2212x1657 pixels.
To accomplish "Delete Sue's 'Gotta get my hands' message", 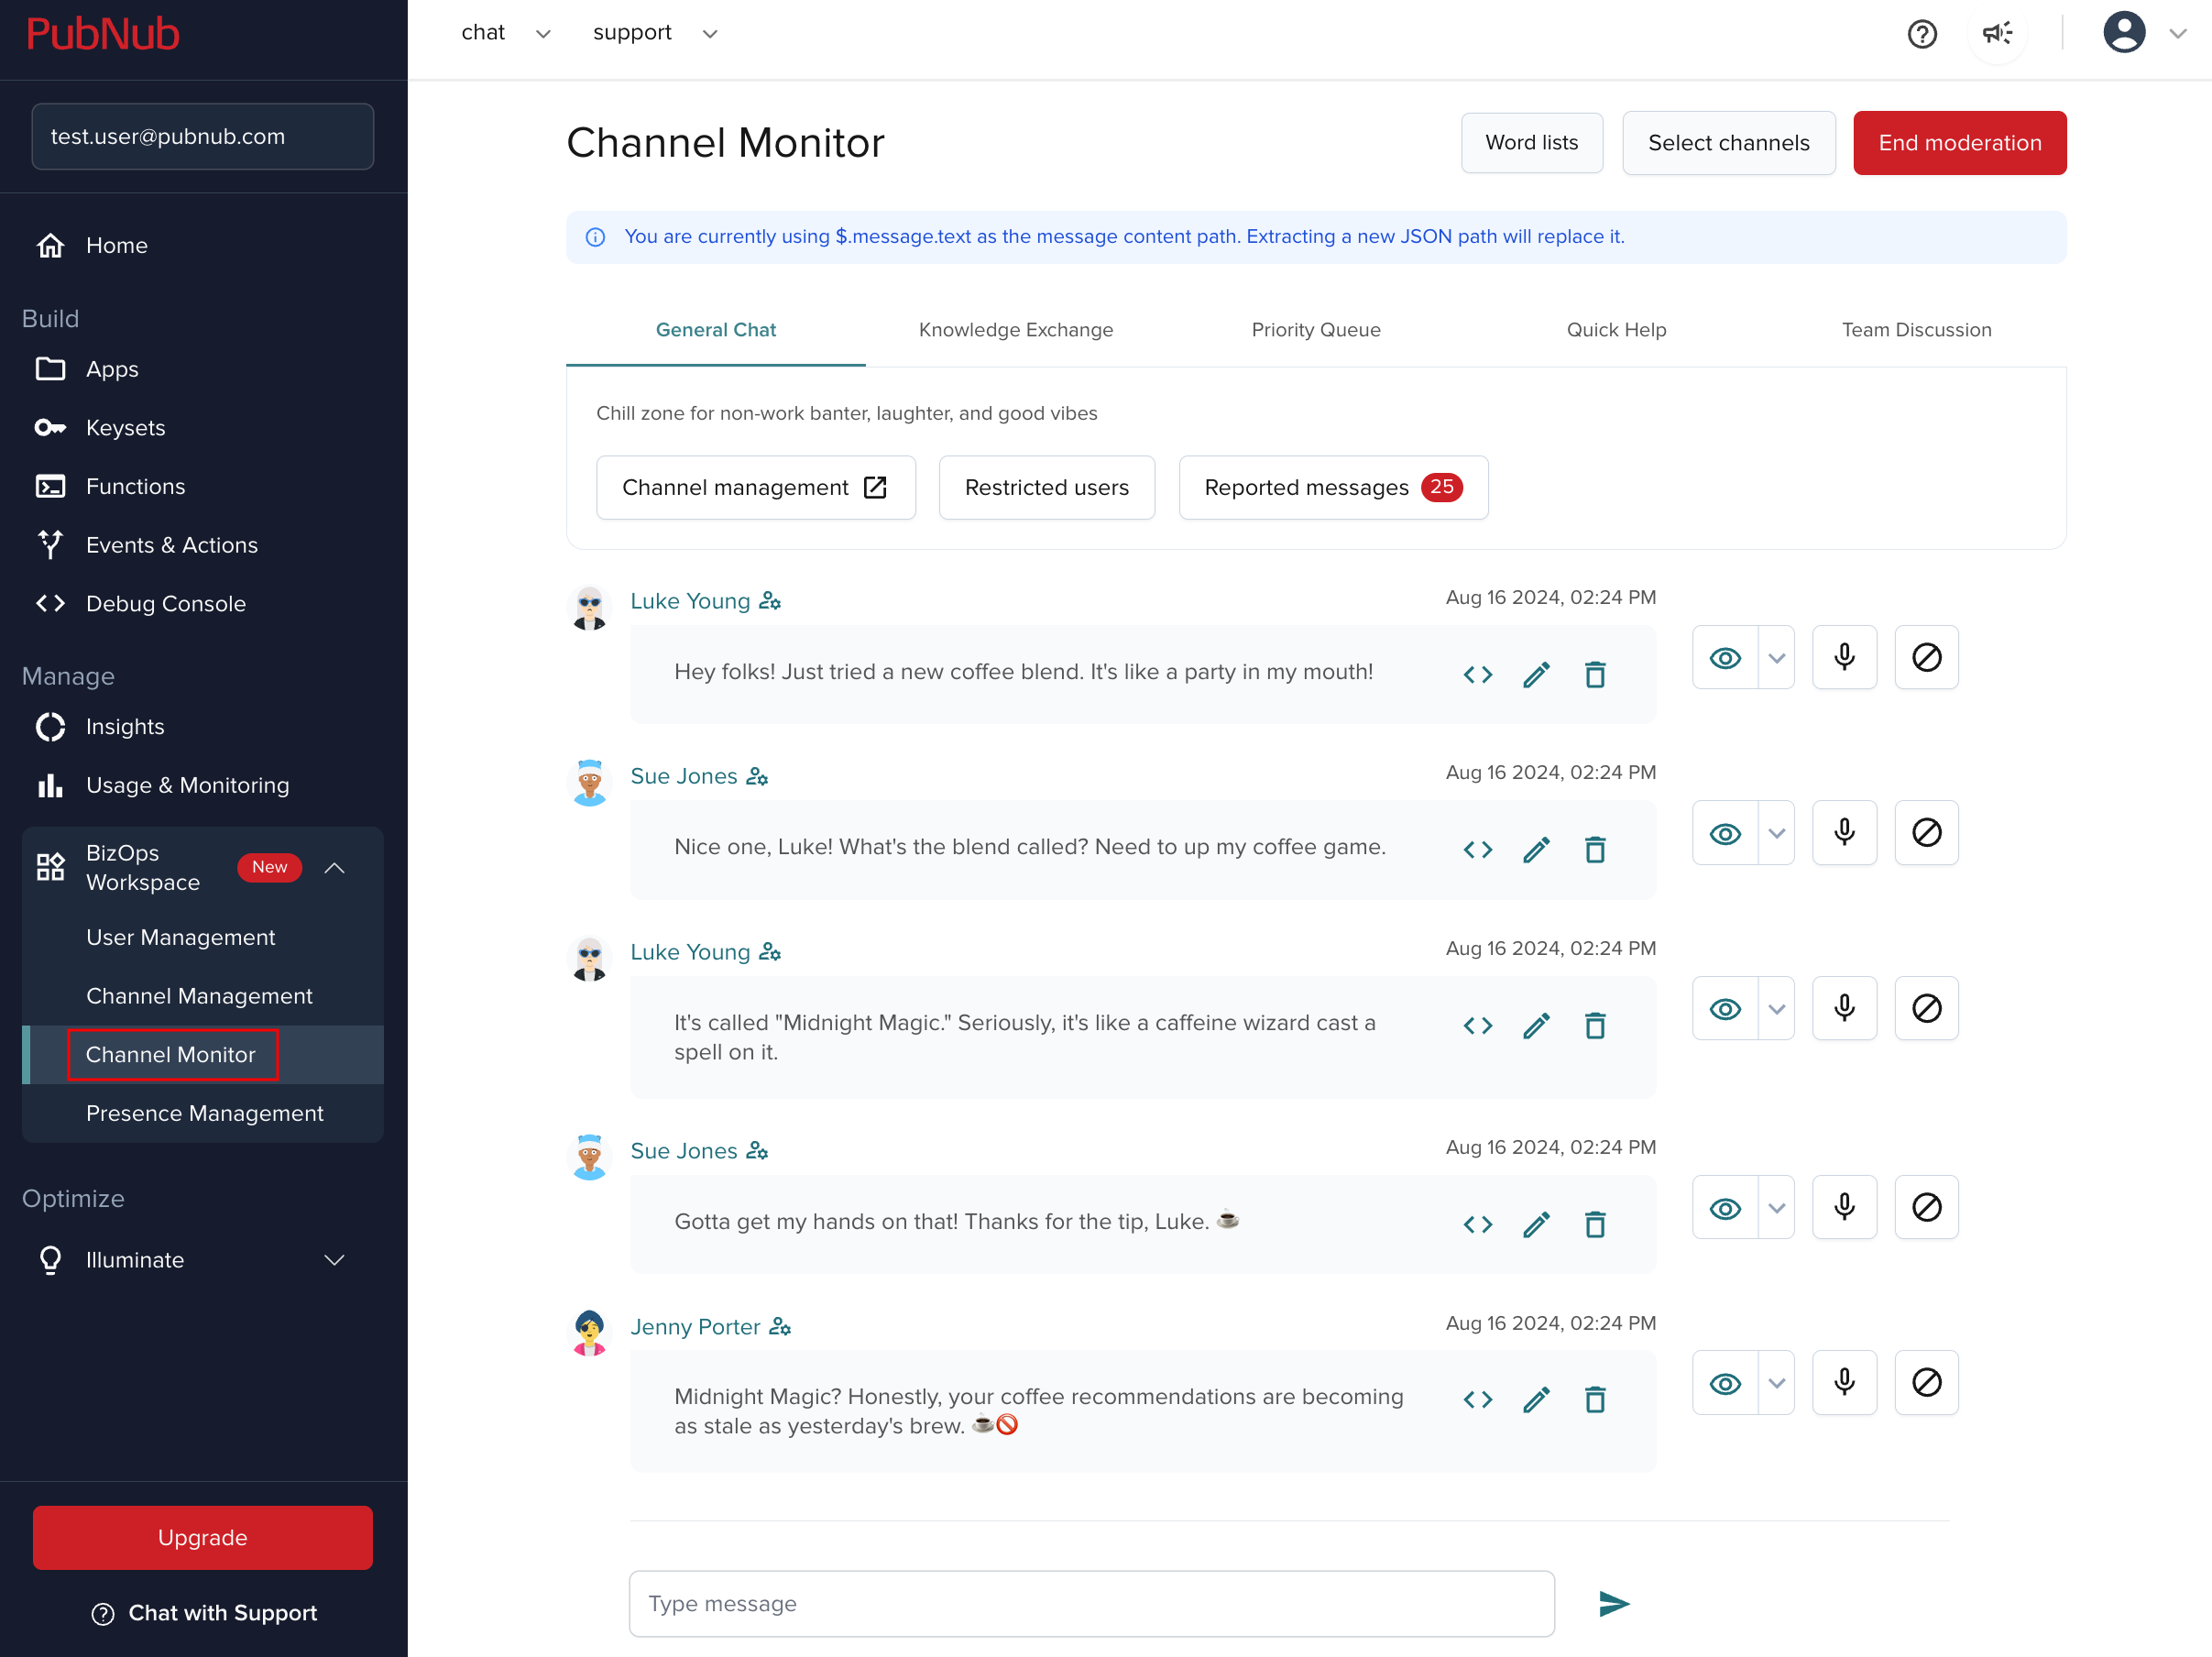I will [1595, 1225].
